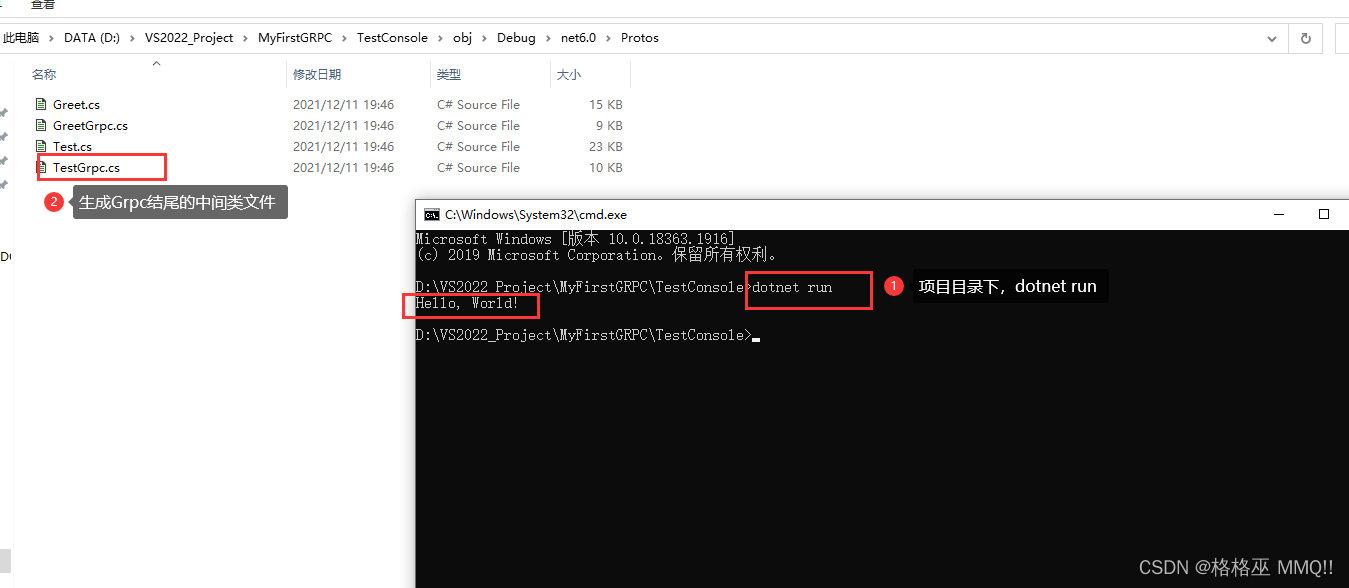1349x588 pixels.
Task: Expand the chevron after TestConsole
Action: pyautogui.click(x=440, y=38)
